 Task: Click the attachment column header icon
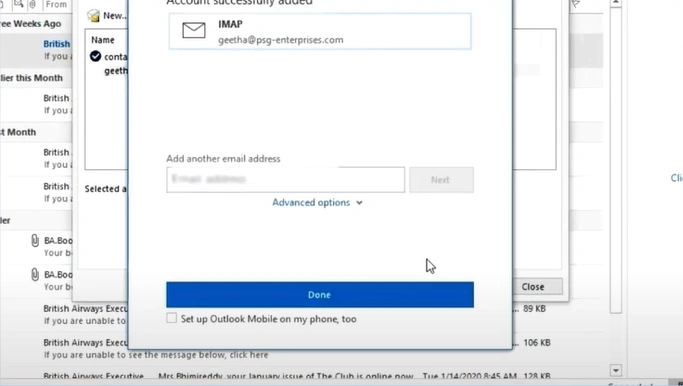coord(33,5)
